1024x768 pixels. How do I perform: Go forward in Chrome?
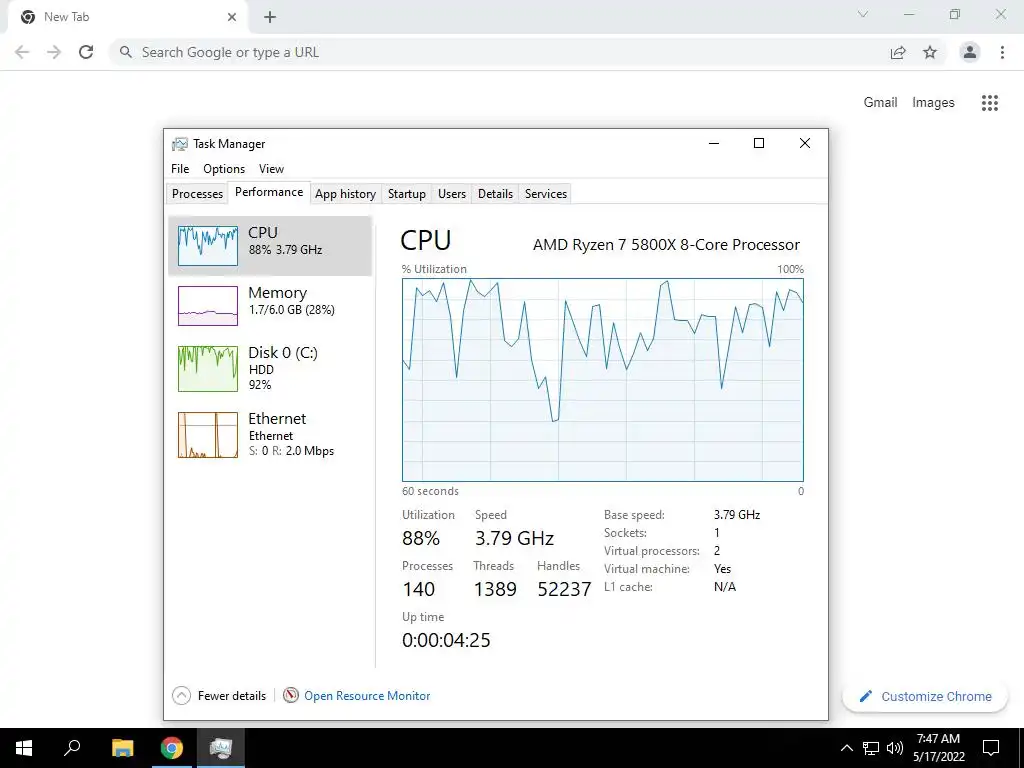coord(54,52)
